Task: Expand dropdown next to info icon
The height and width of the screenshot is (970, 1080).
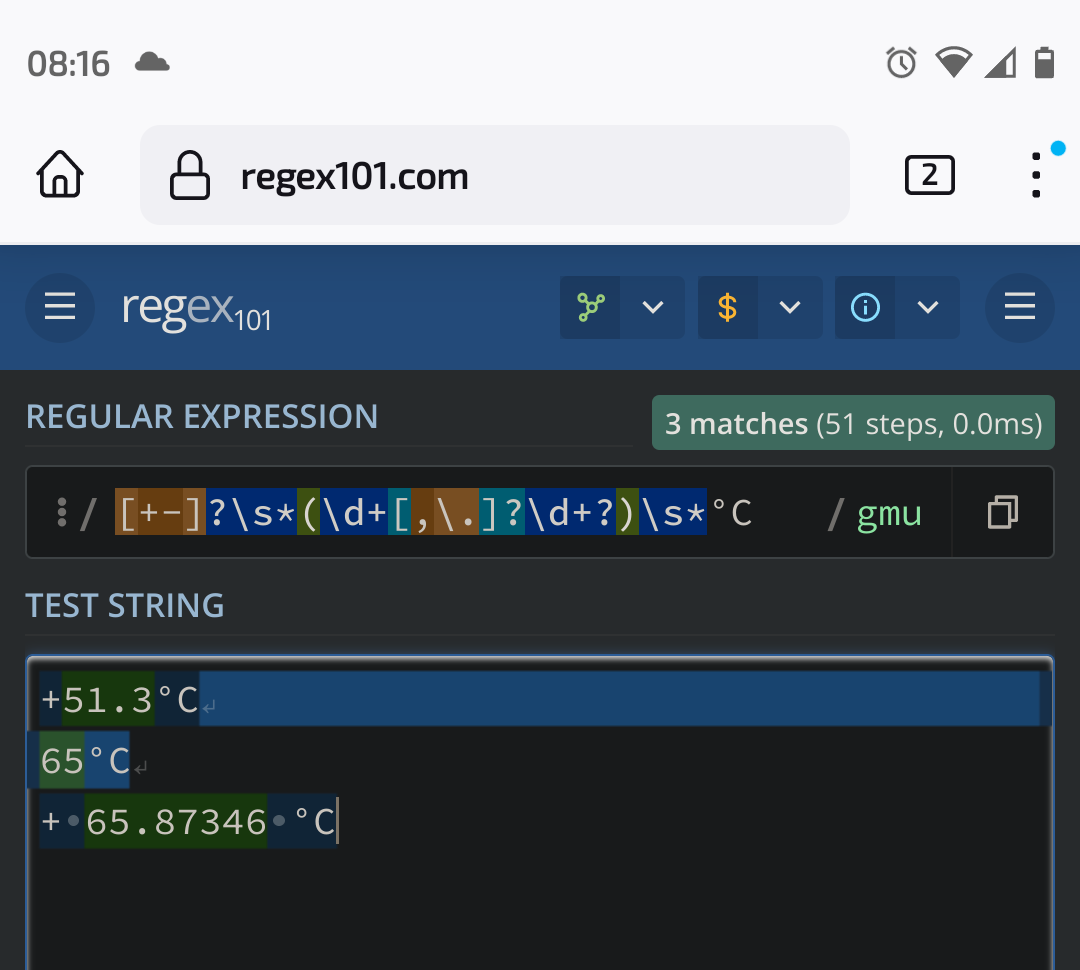Action: tap(928, 307)
